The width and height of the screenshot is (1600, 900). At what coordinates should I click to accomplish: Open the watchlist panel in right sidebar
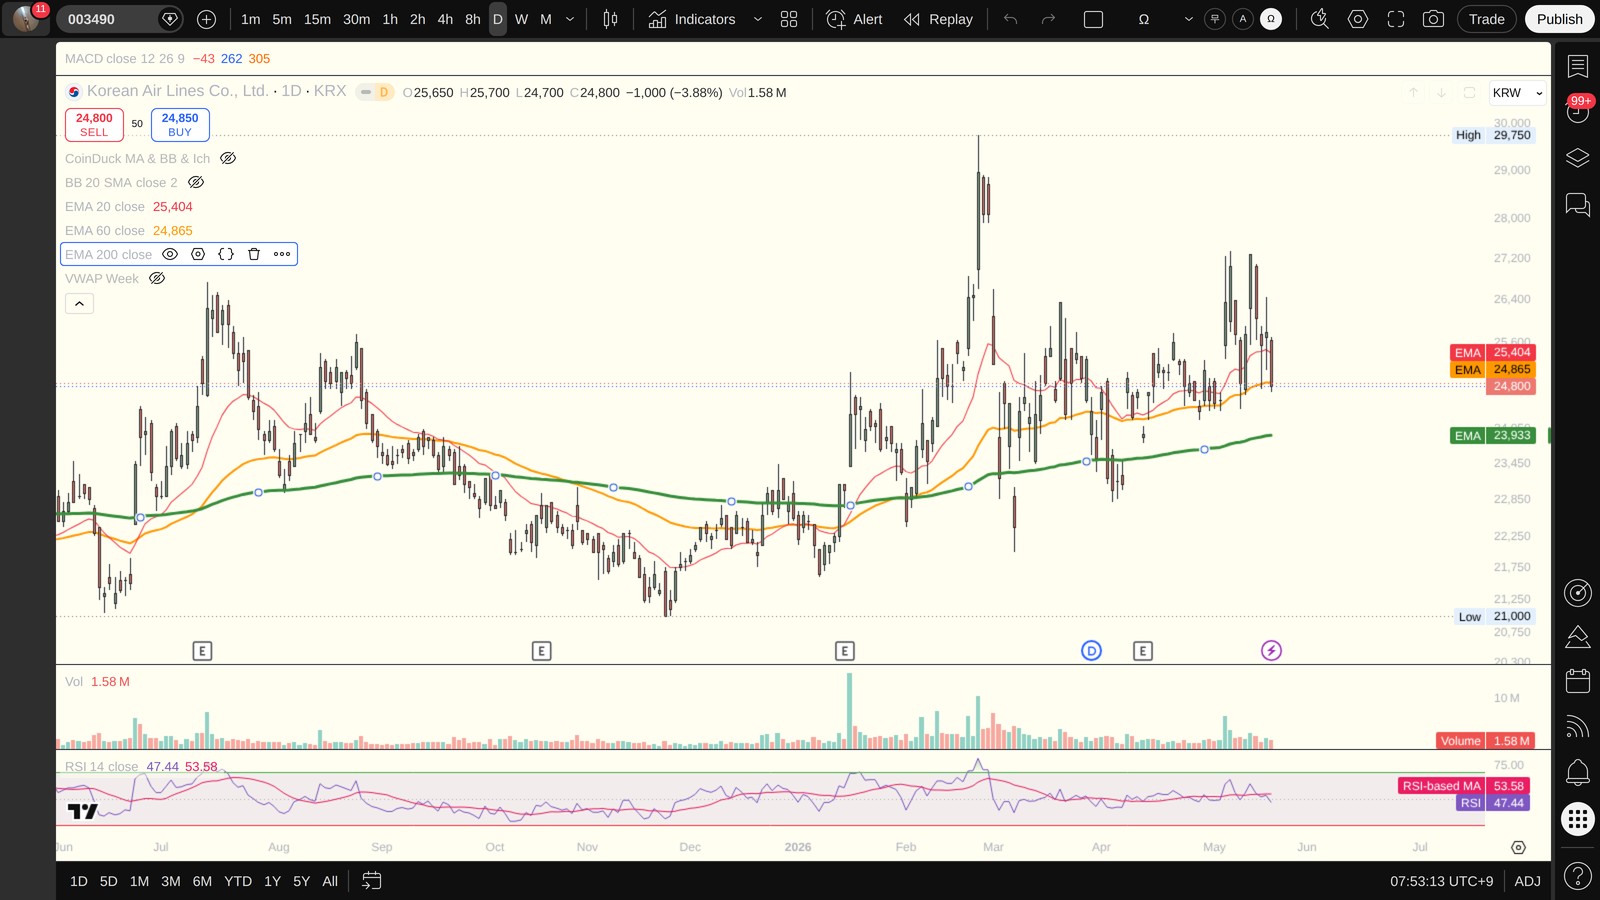click(1578, 66)
